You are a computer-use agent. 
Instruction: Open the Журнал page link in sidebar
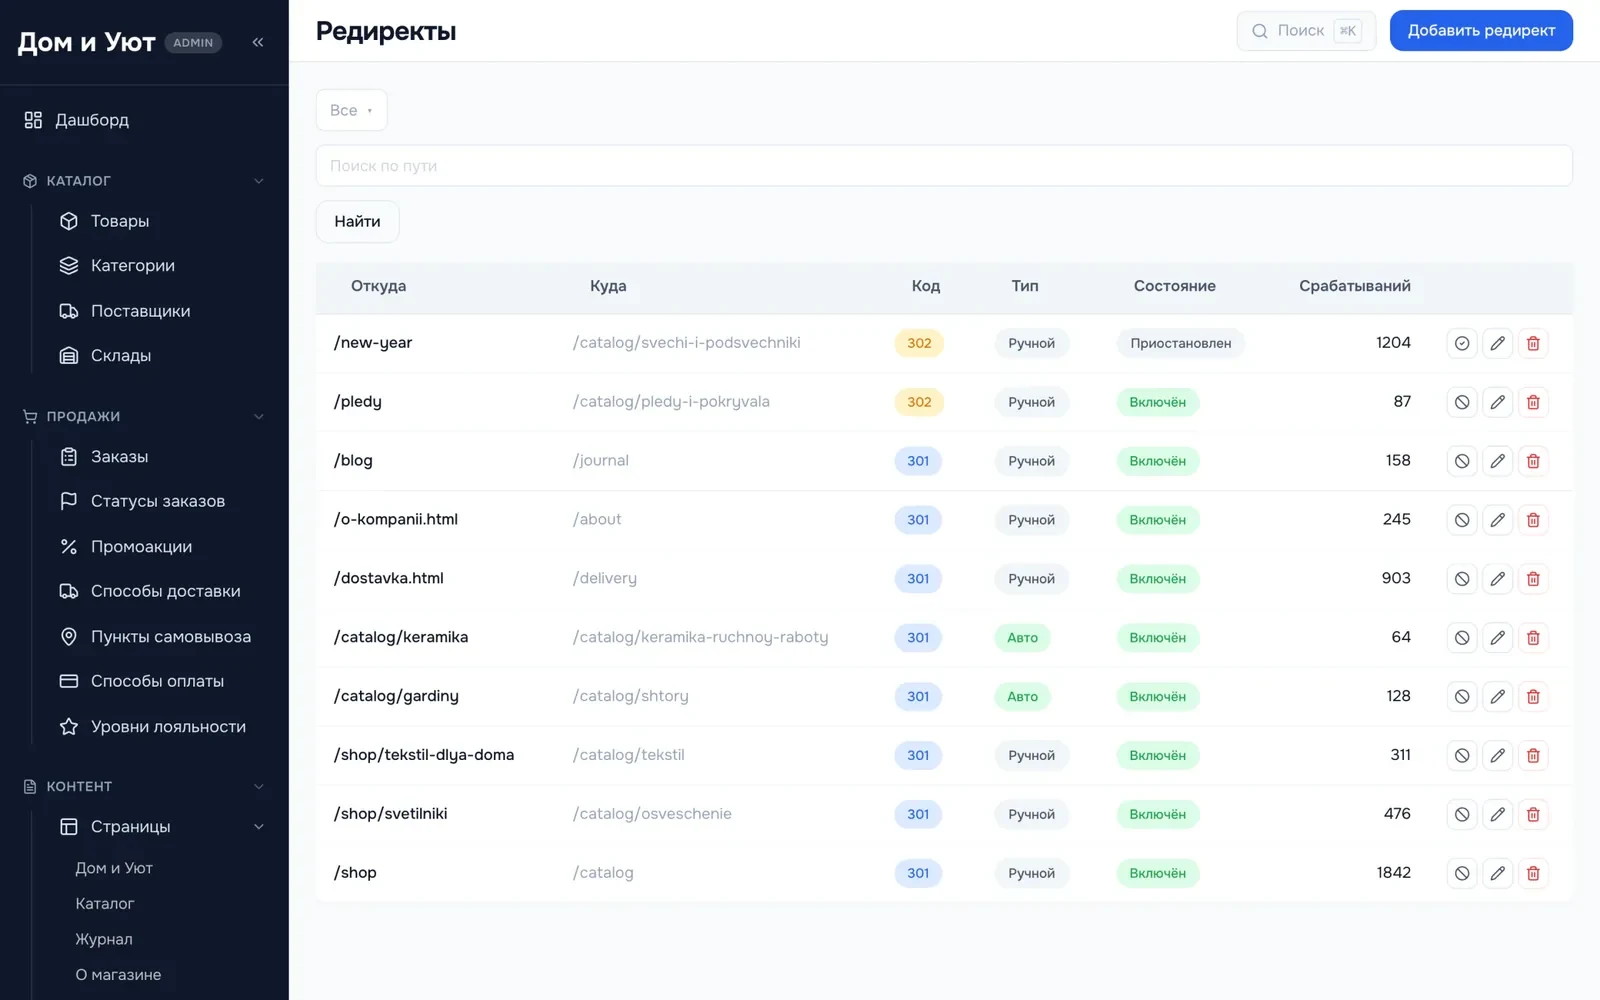click(x=104, y=939)
